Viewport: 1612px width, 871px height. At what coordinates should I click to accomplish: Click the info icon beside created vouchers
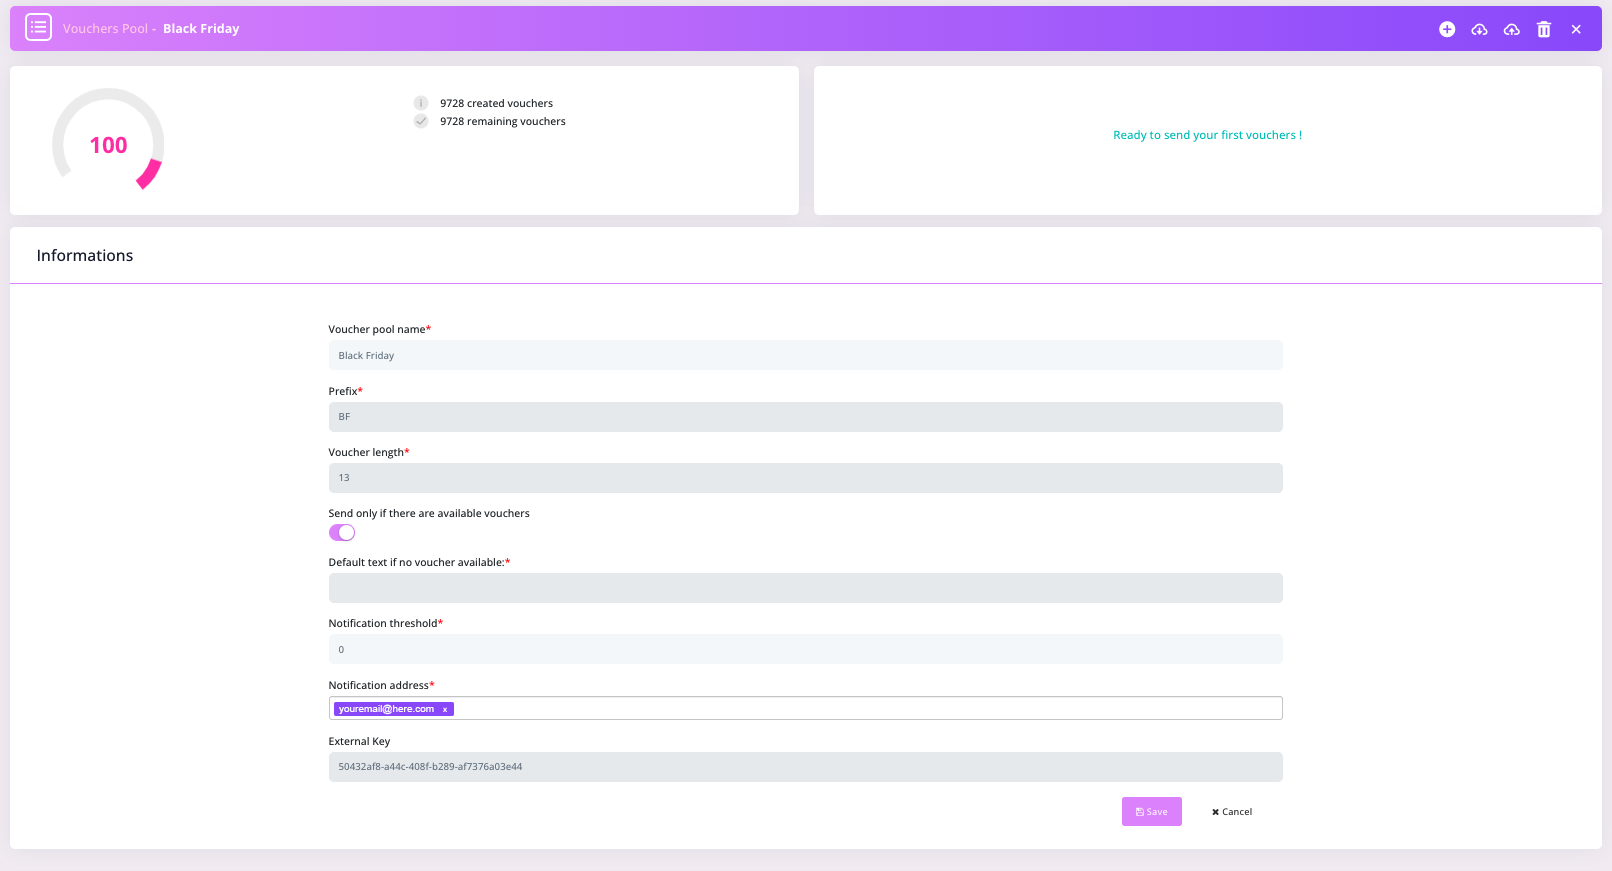421,103
